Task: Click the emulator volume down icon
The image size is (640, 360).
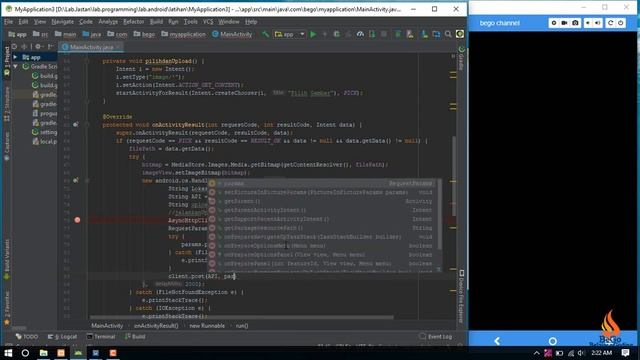Action: (588, 23)
